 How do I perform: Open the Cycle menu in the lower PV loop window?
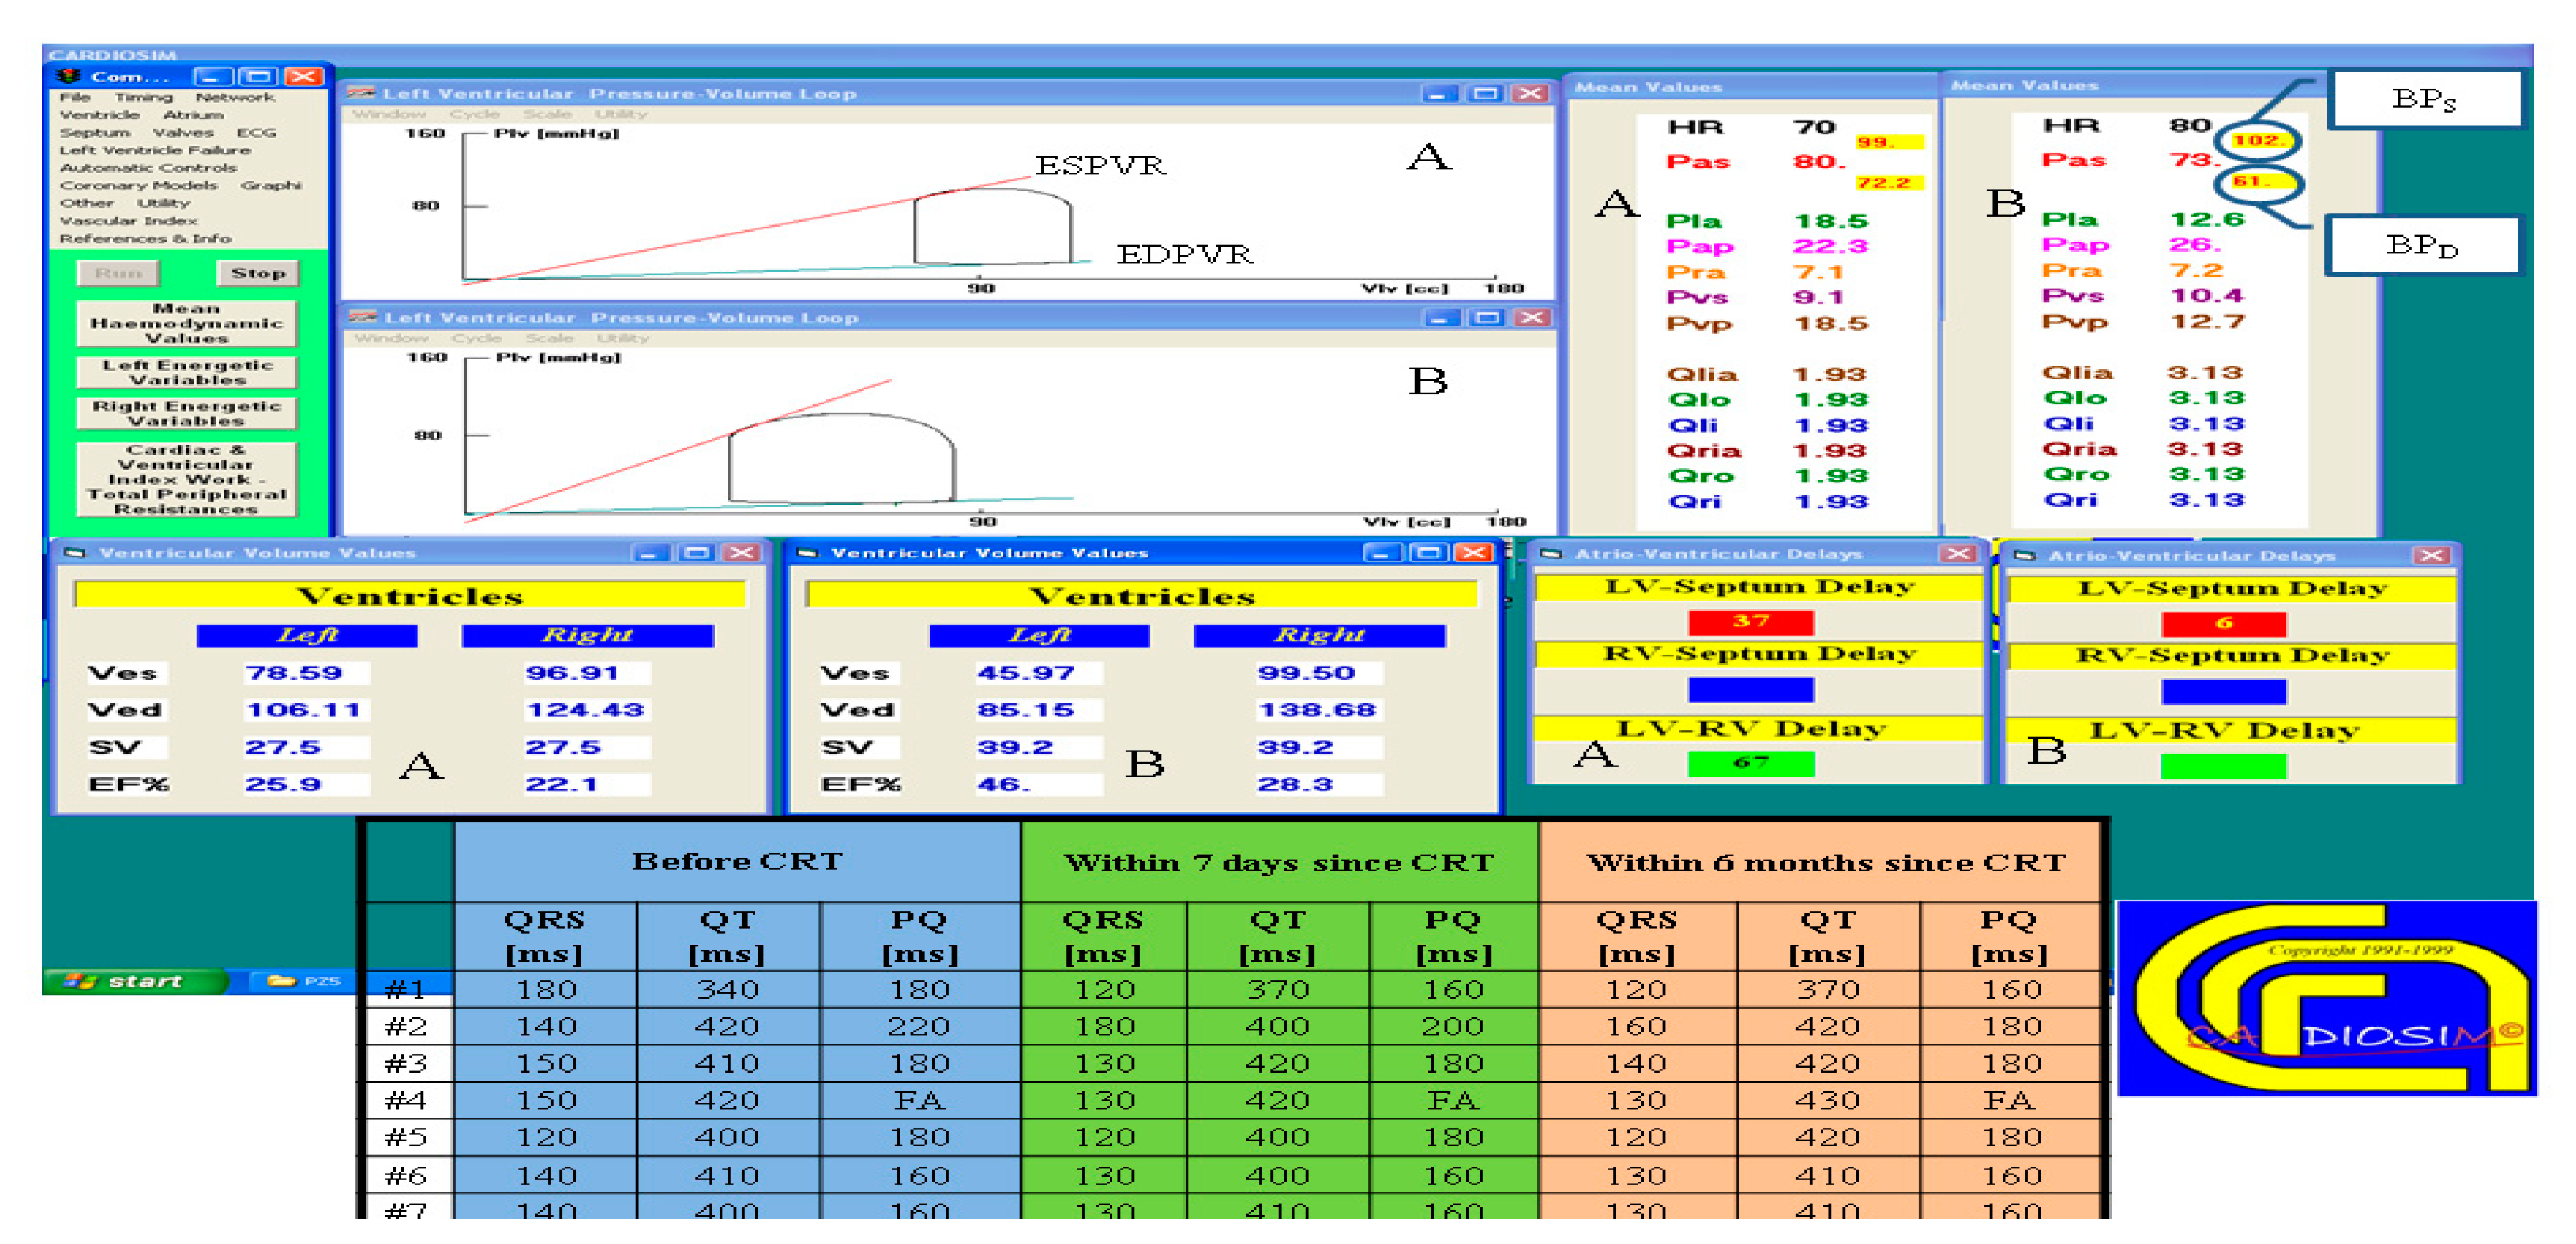pos(476,338)
